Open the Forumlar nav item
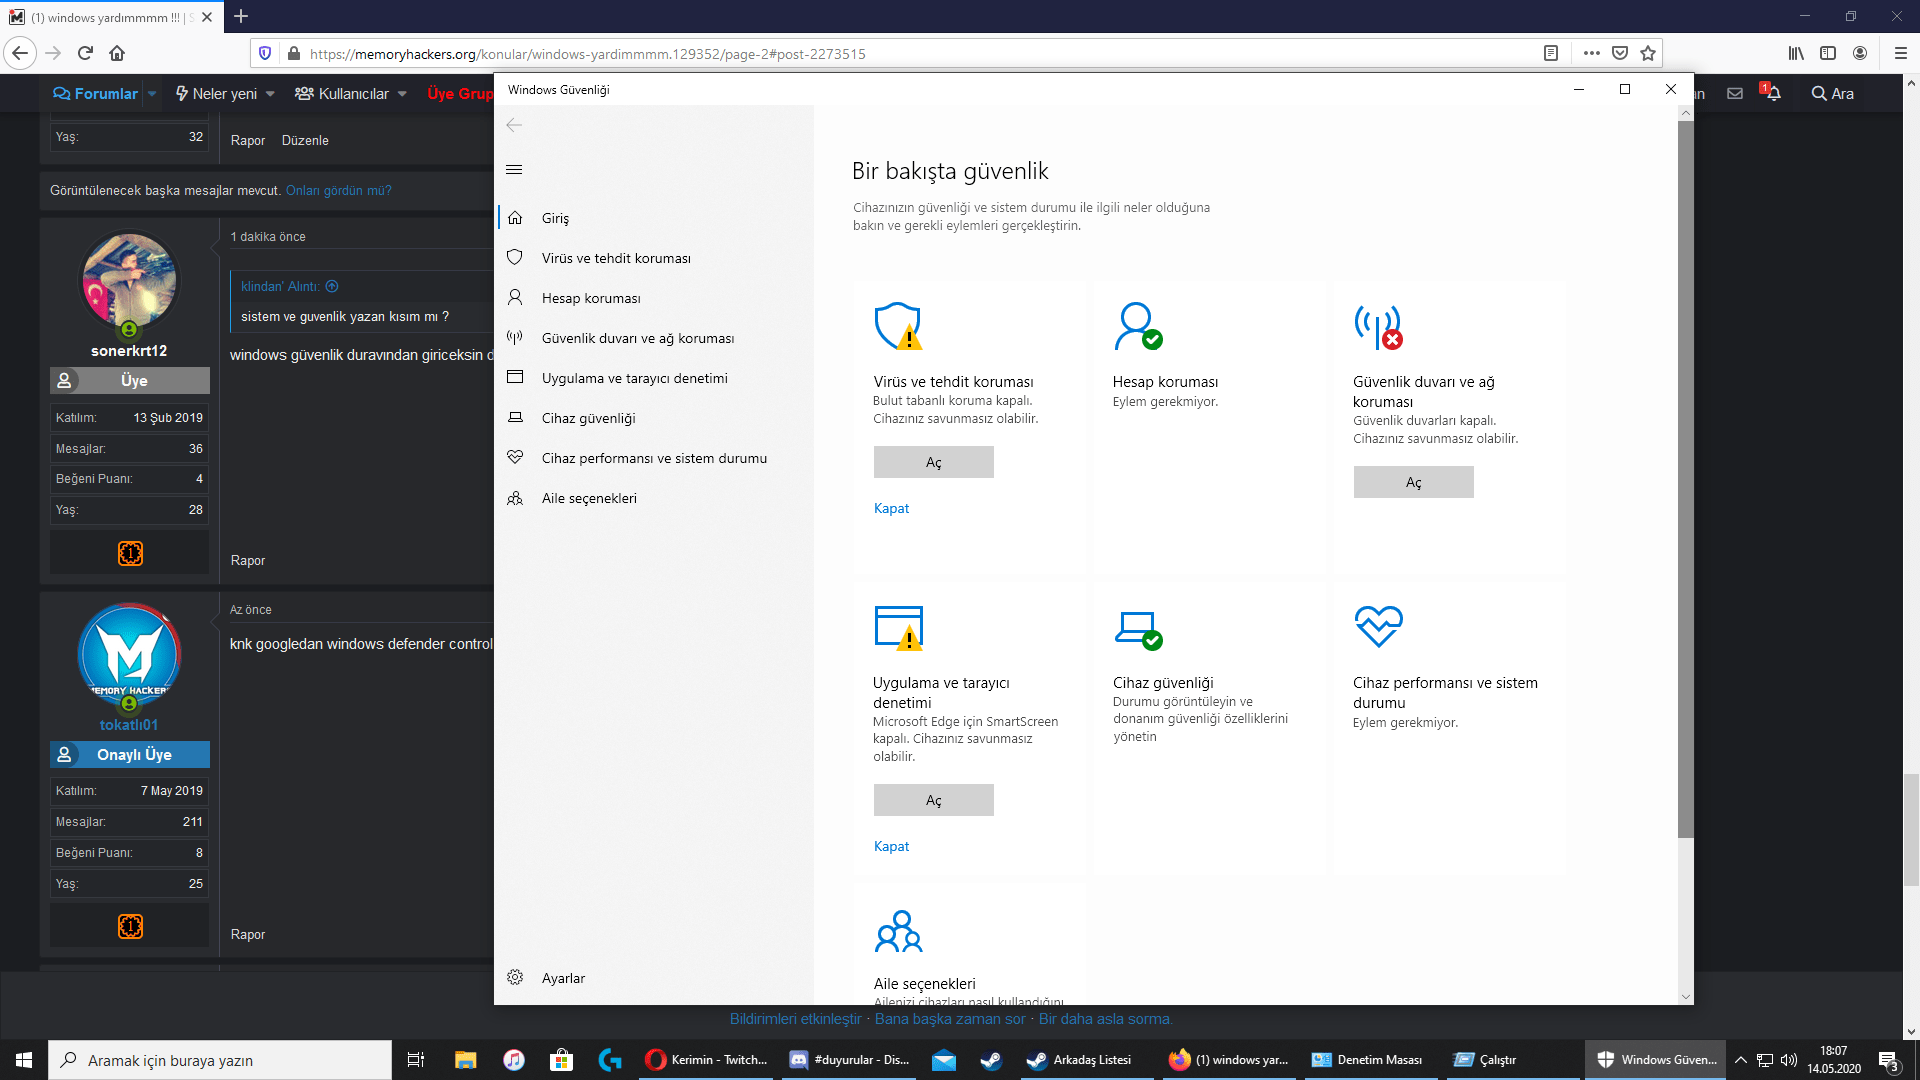Viewport: 1920px width, 1080px height. (x=96, y=93)
